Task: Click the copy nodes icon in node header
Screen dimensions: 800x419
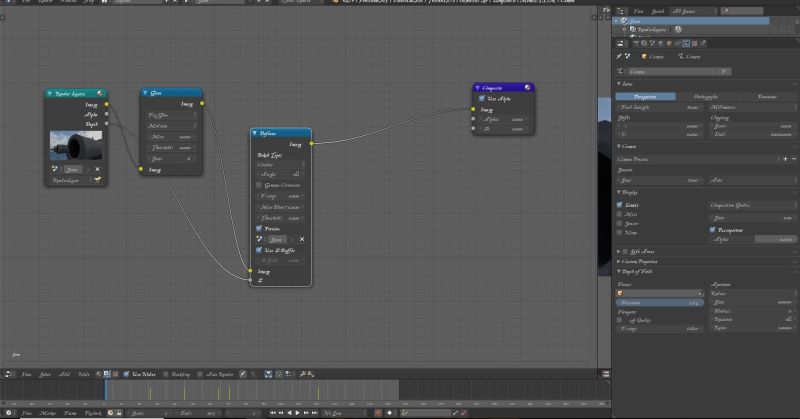Action: tap(303, 374)
